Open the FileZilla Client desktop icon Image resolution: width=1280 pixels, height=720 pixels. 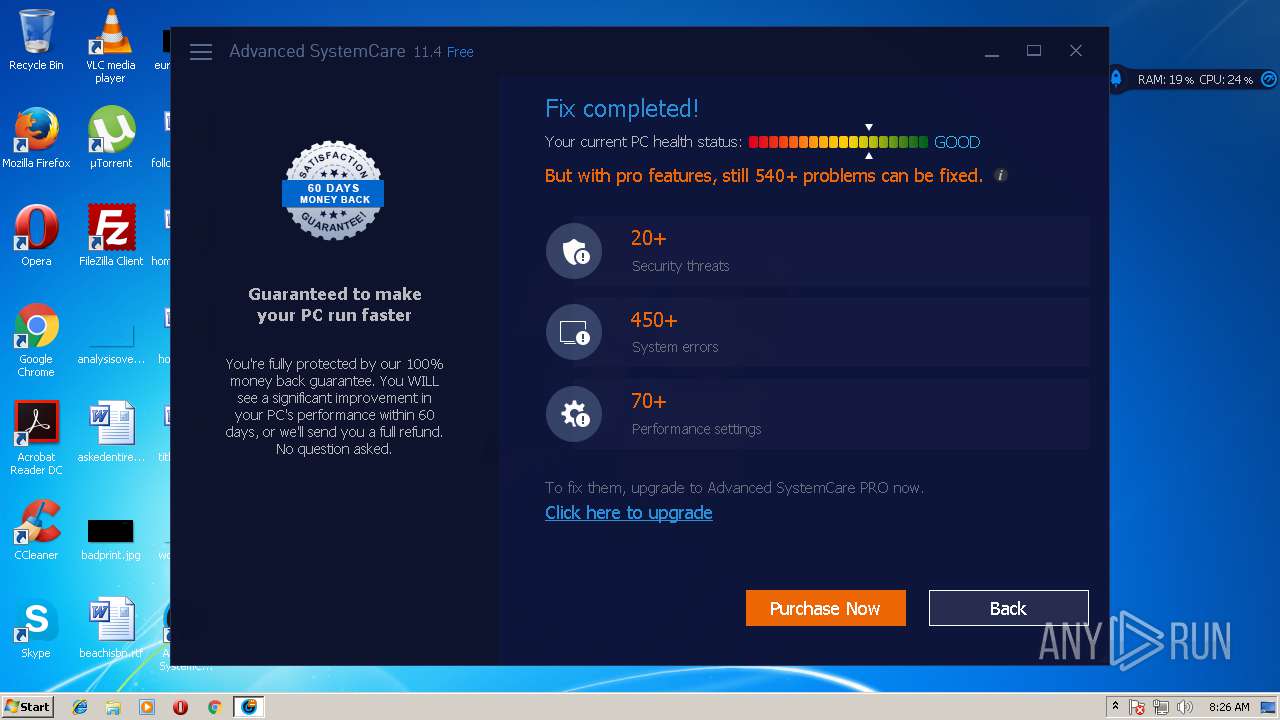110,236
